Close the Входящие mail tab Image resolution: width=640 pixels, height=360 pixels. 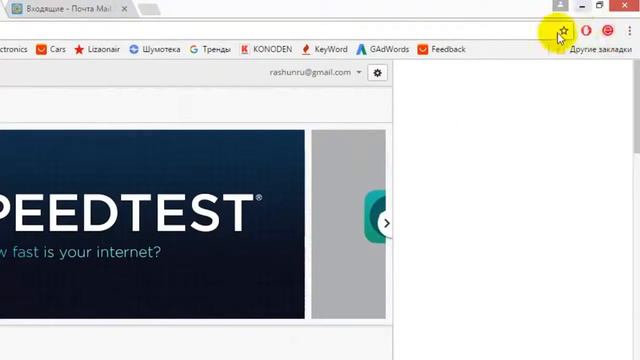tap(124, 9)
